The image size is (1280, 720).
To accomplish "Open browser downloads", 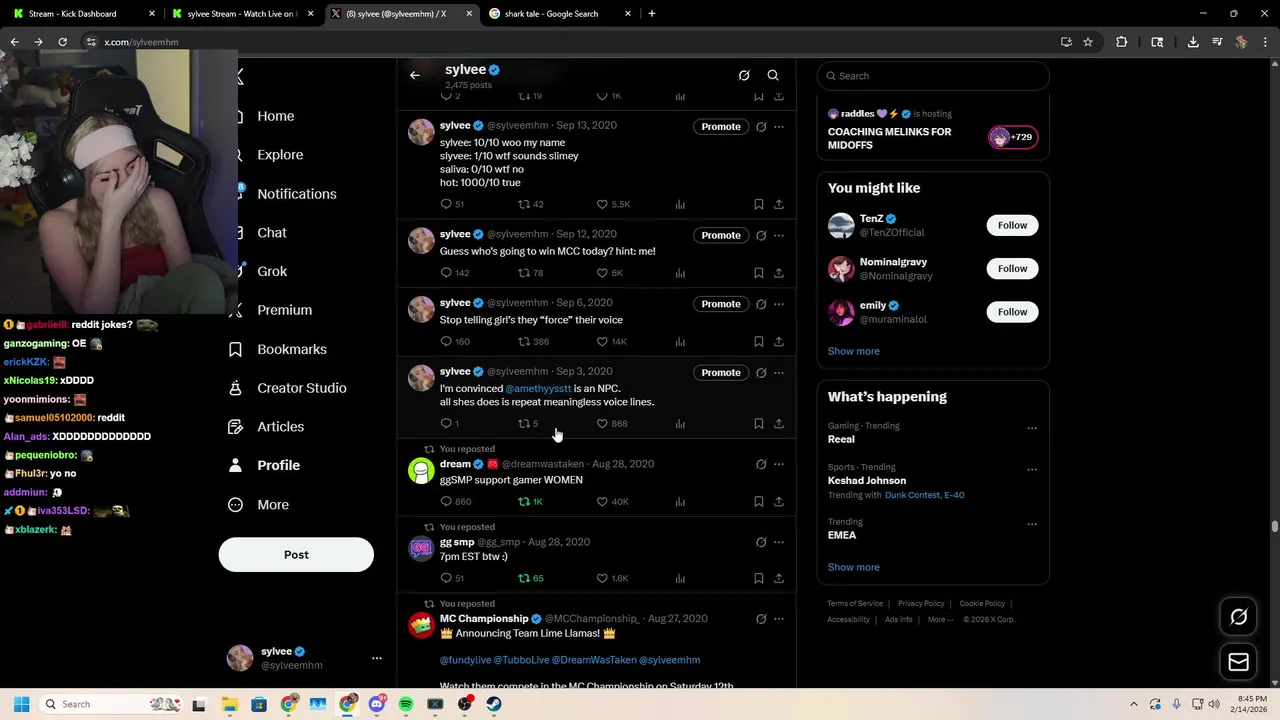I will [x=1193, y=42].
